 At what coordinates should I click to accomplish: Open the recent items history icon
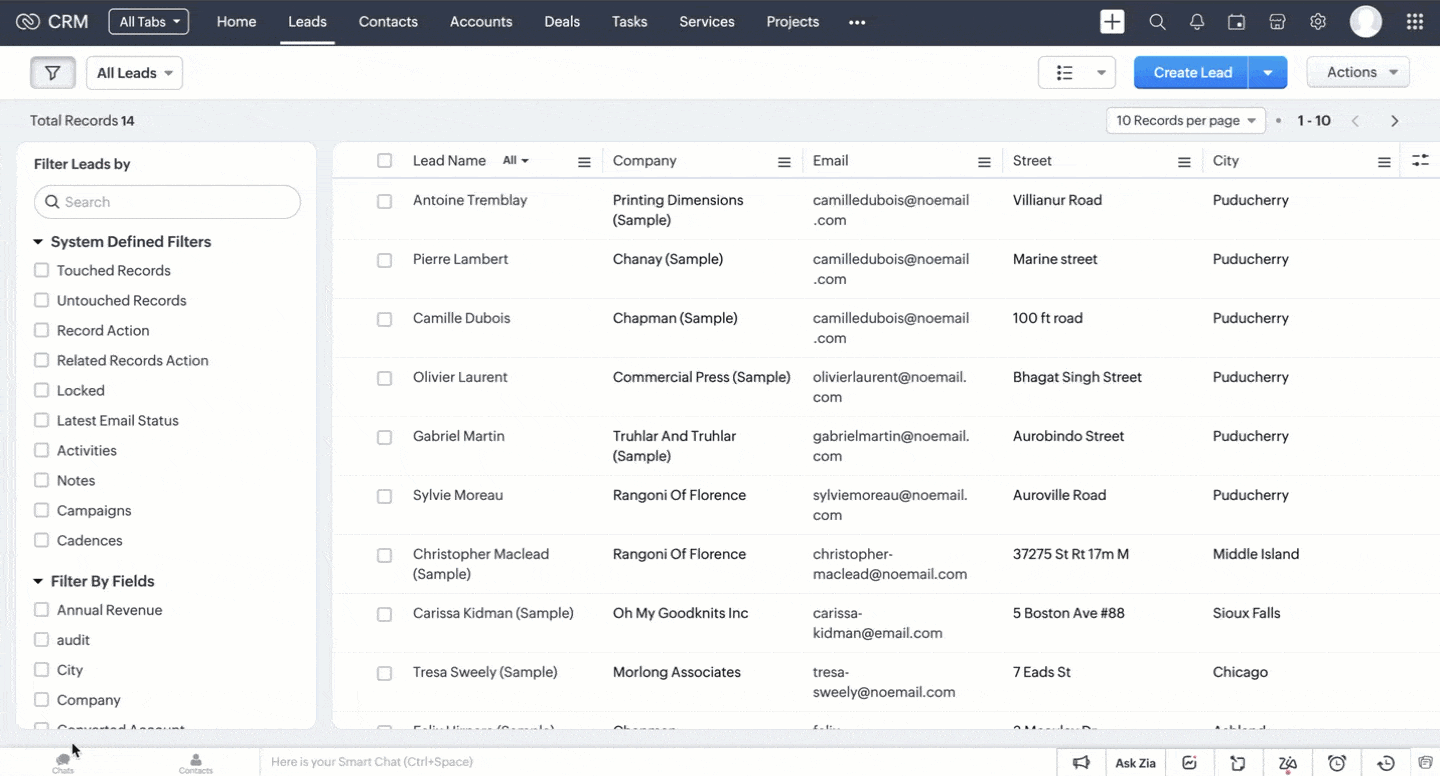point(1386,762)
